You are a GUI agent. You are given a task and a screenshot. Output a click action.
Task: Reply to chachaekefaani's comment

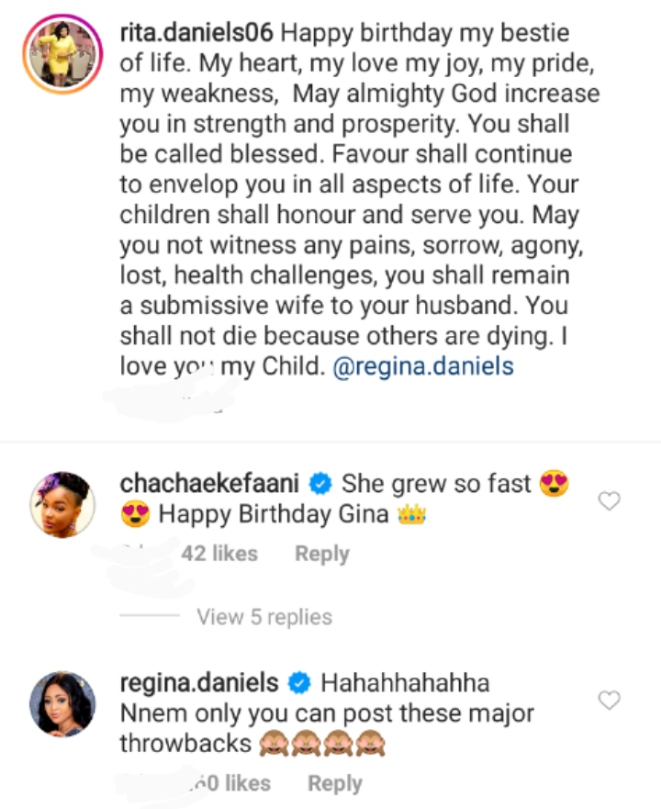coord(321,554)
